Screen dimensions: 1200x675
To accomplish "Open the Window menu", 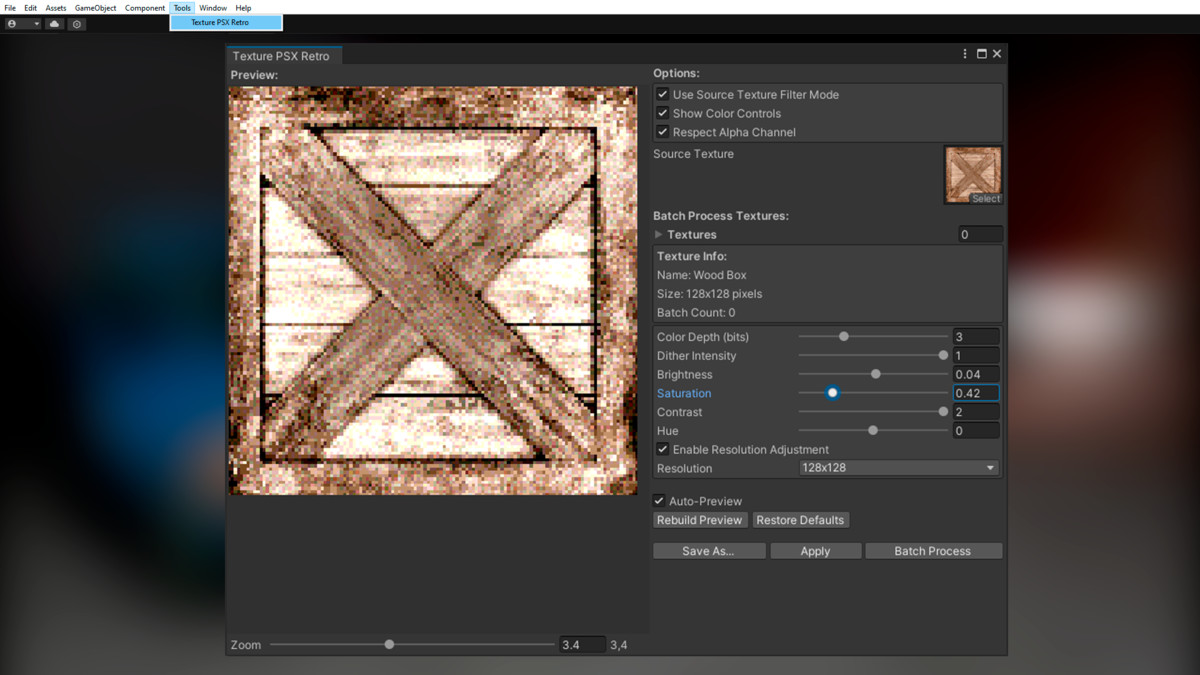I will pyautogui.click(x=213, y=8).
